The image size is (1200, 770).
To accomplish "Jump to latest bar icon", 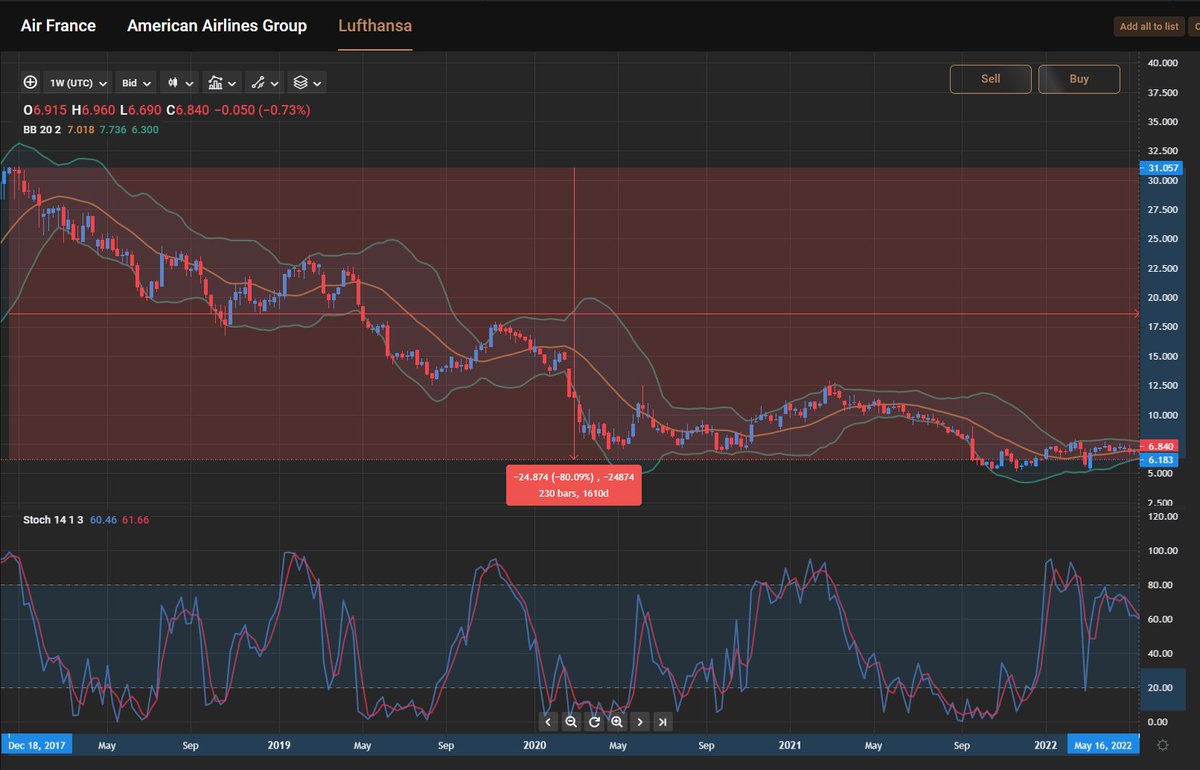I will click(x=663, y=721).
